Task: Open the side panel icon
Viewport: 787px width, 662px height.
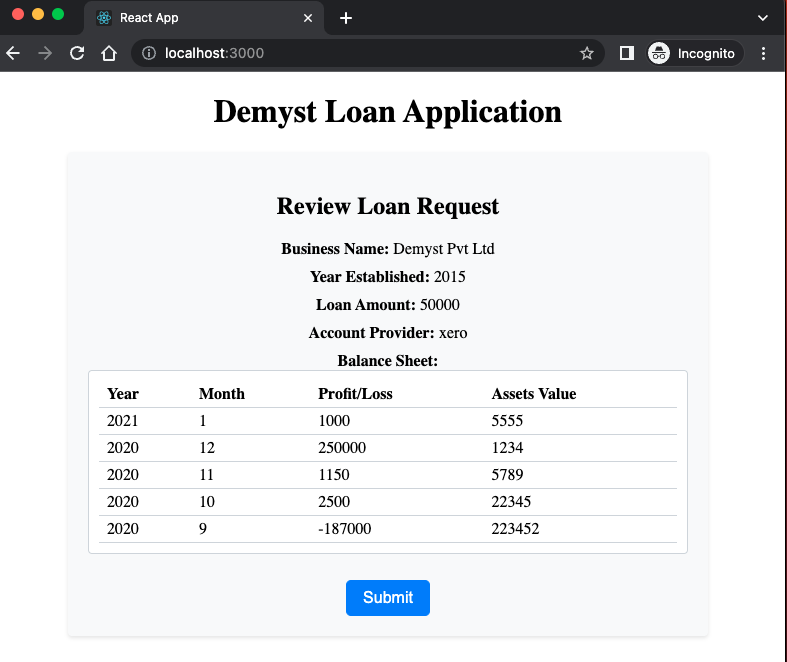Action: [626, 53]
